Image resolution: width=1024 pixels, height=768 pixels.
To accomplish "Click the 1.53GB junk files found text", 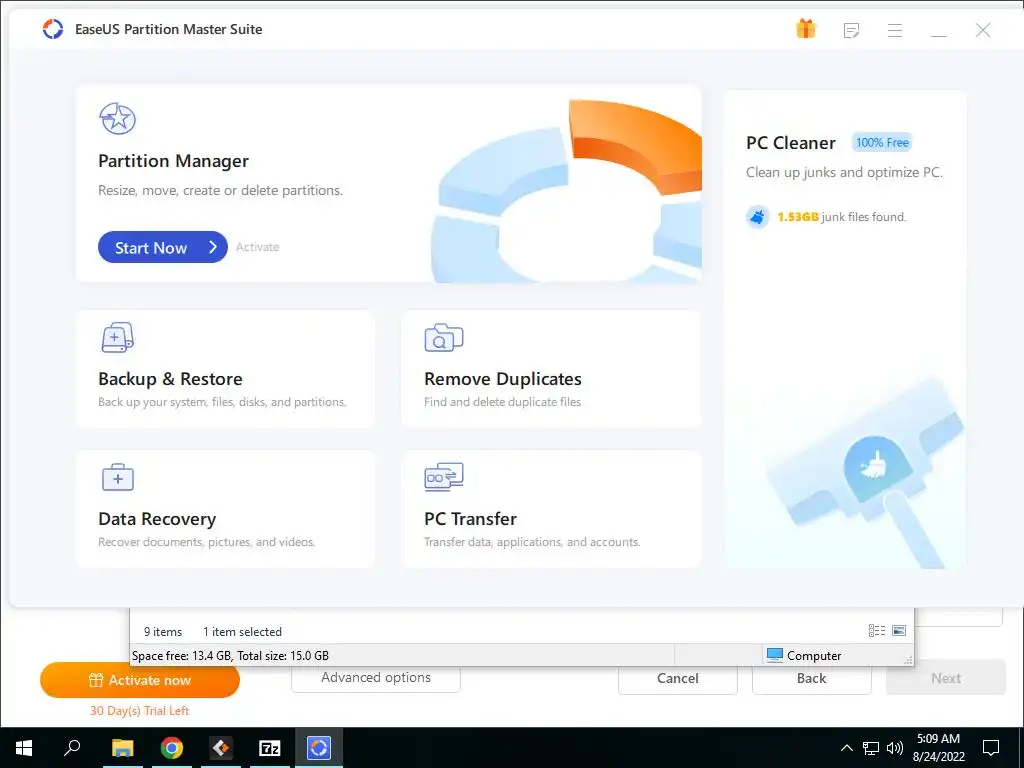I will click(842, 217).
